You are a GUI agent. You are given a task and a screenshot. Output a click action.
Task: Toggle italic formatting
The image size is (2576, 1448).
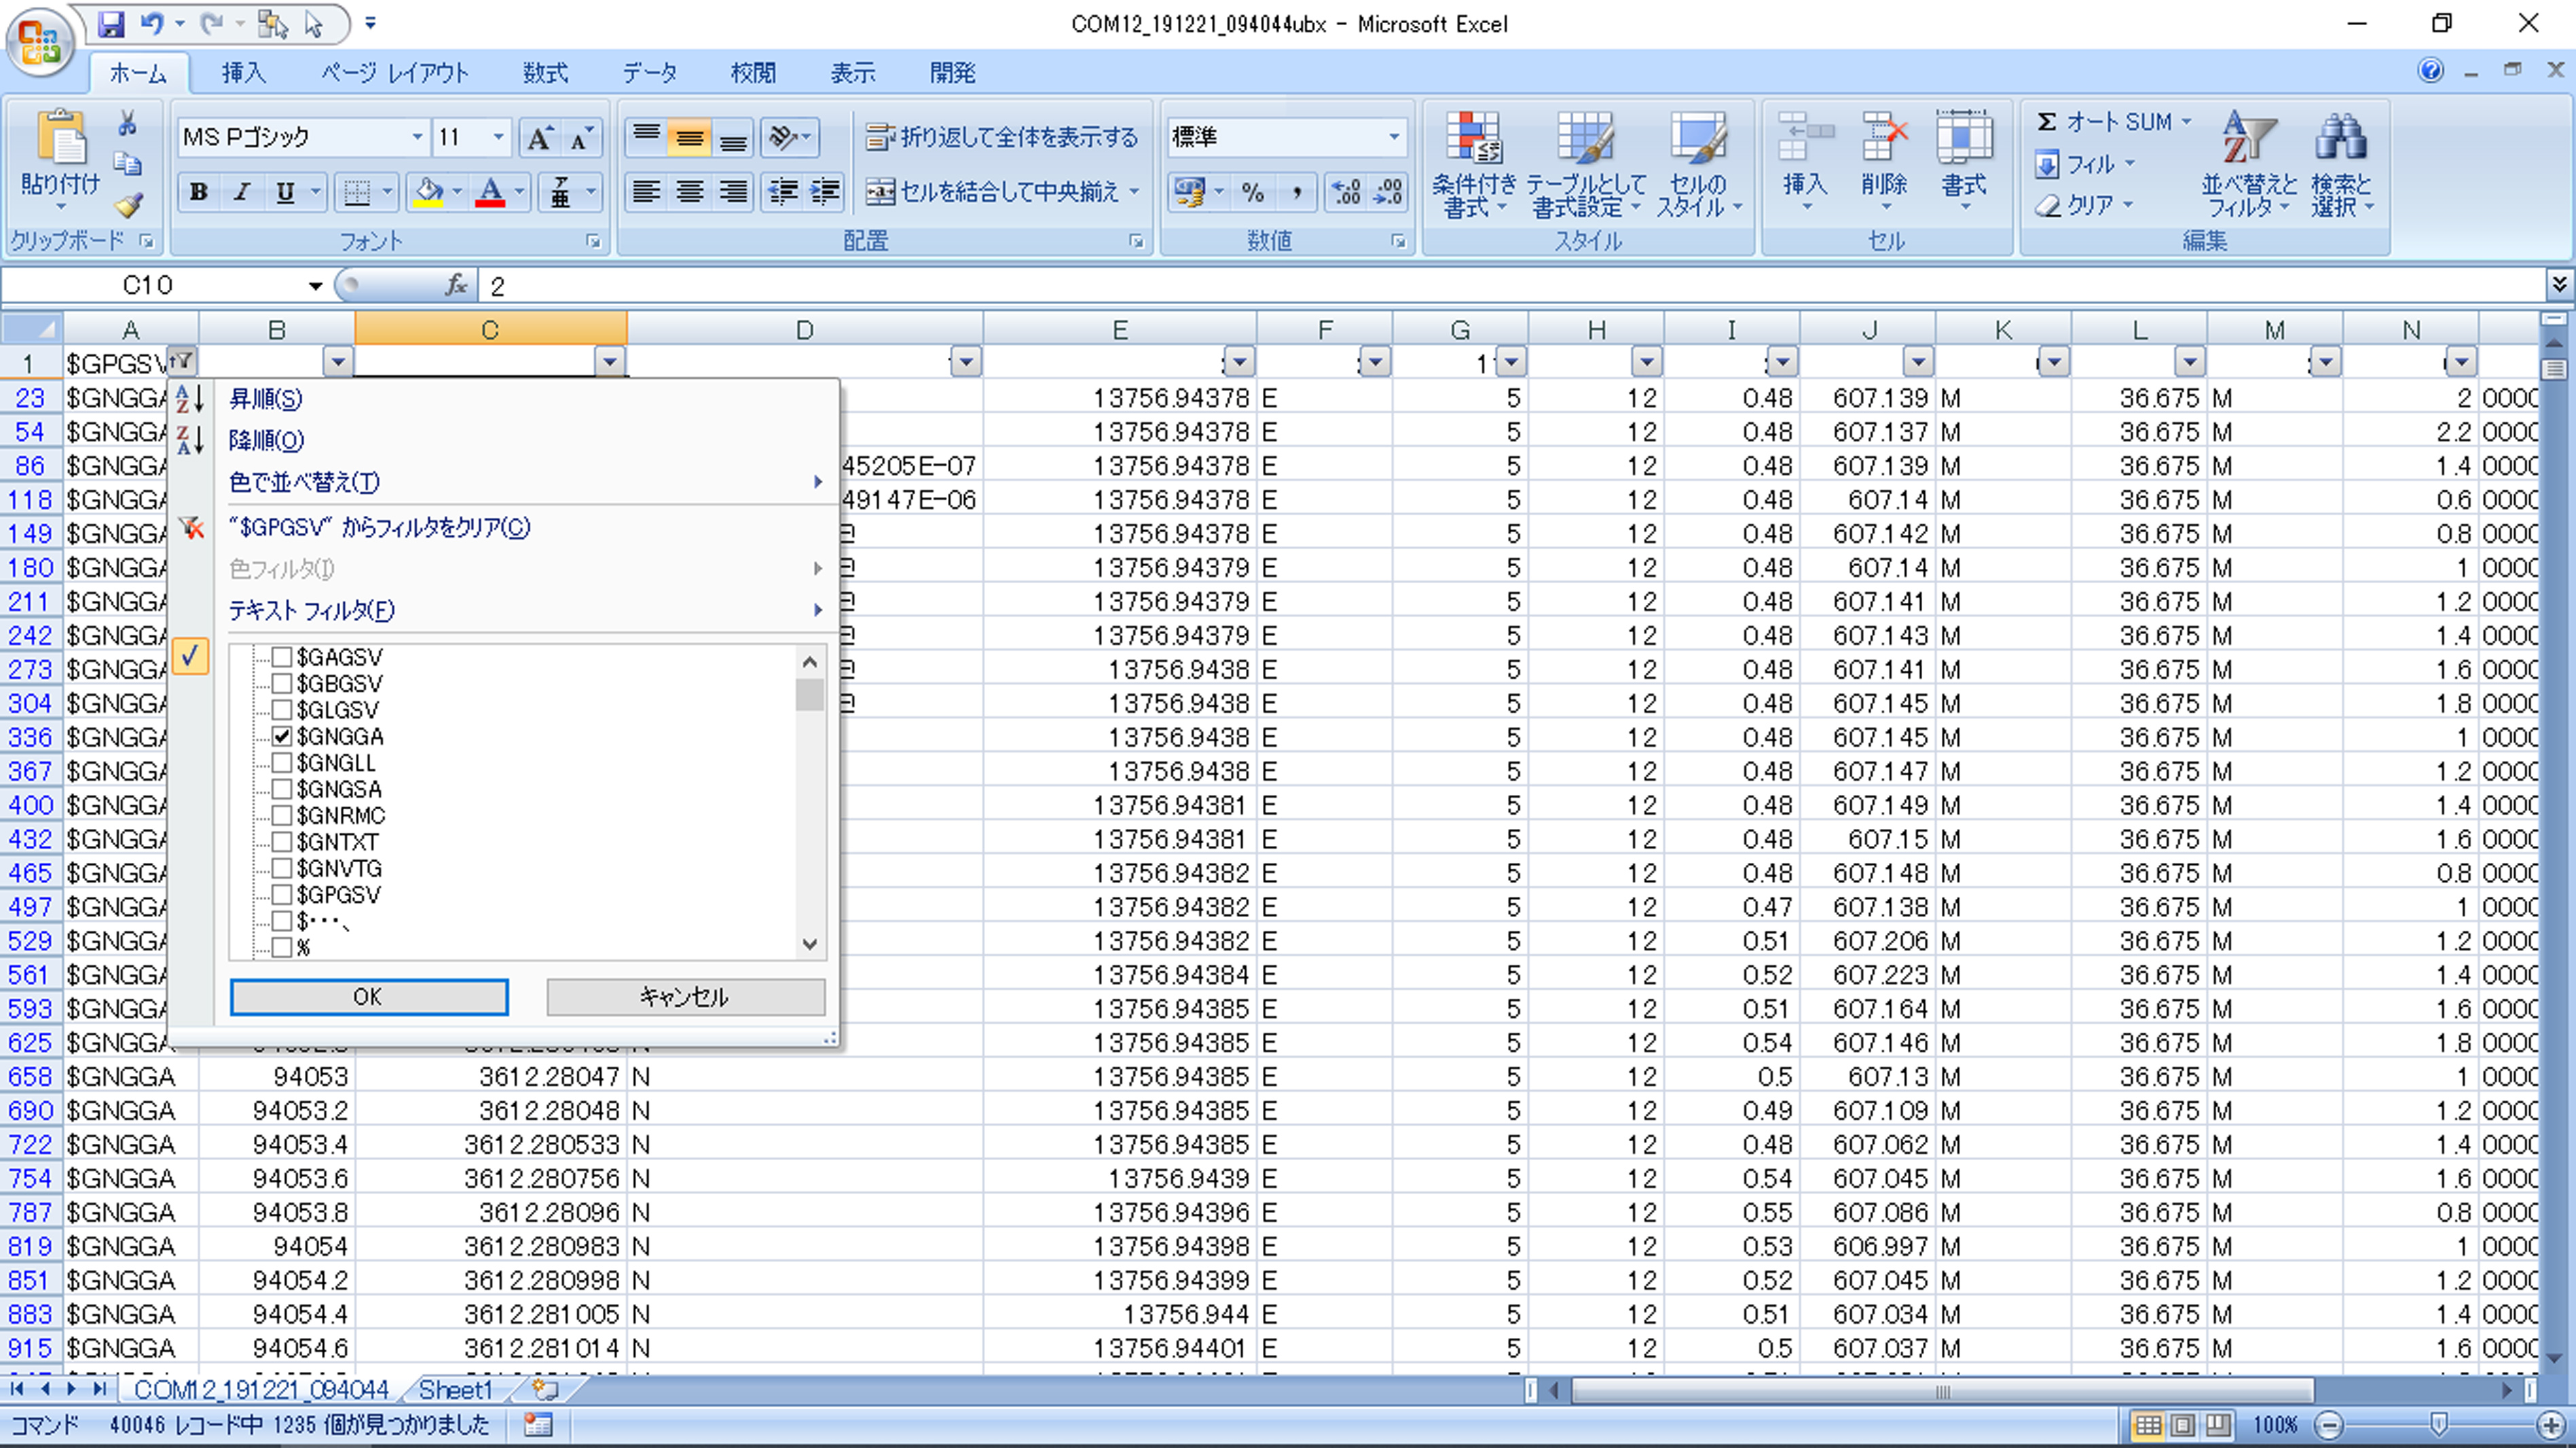[x=241, y=192]
